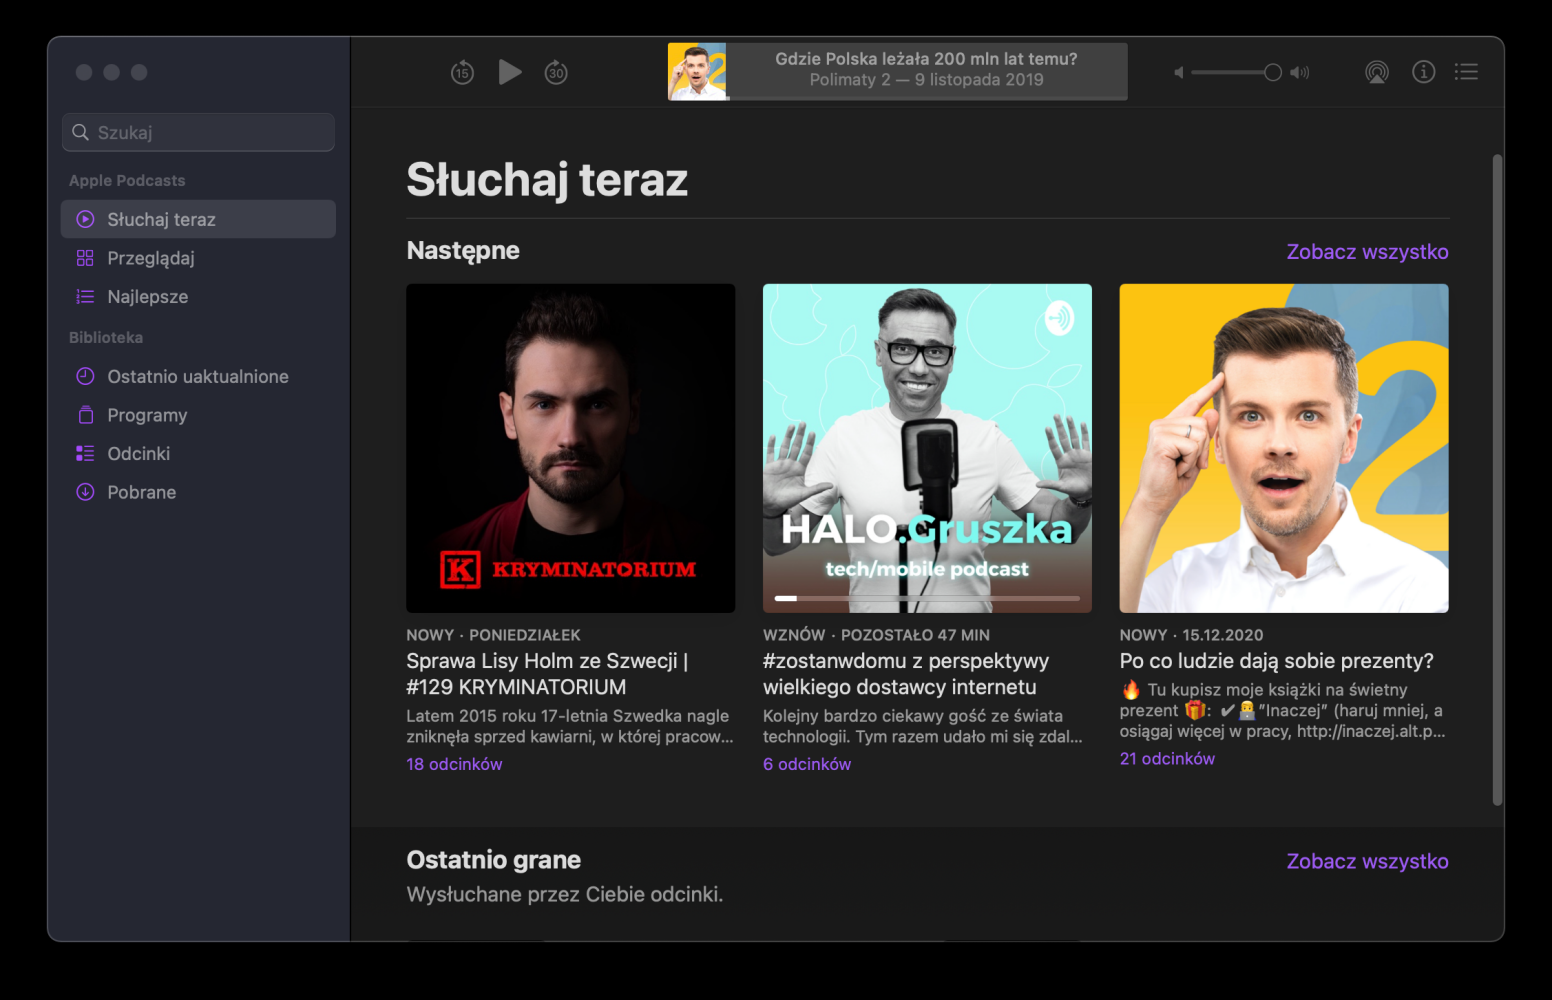
Task: Open episode Sprawa Lisy Holm ze Szwecji
Action: 547,674
